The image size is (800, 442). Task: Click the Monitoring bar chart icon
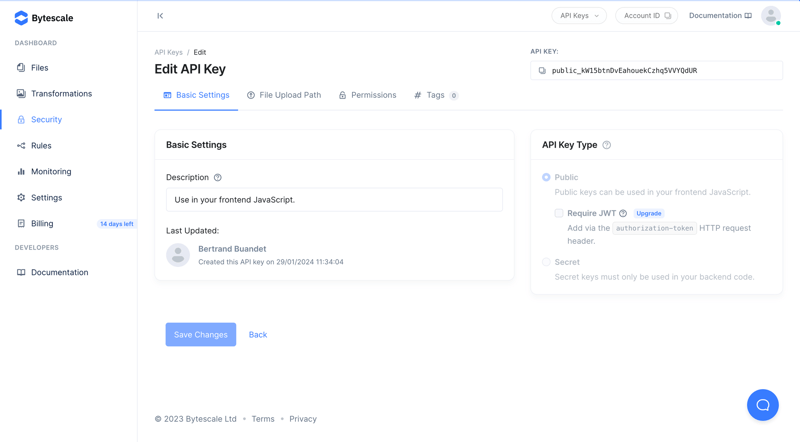coord(21,171)
